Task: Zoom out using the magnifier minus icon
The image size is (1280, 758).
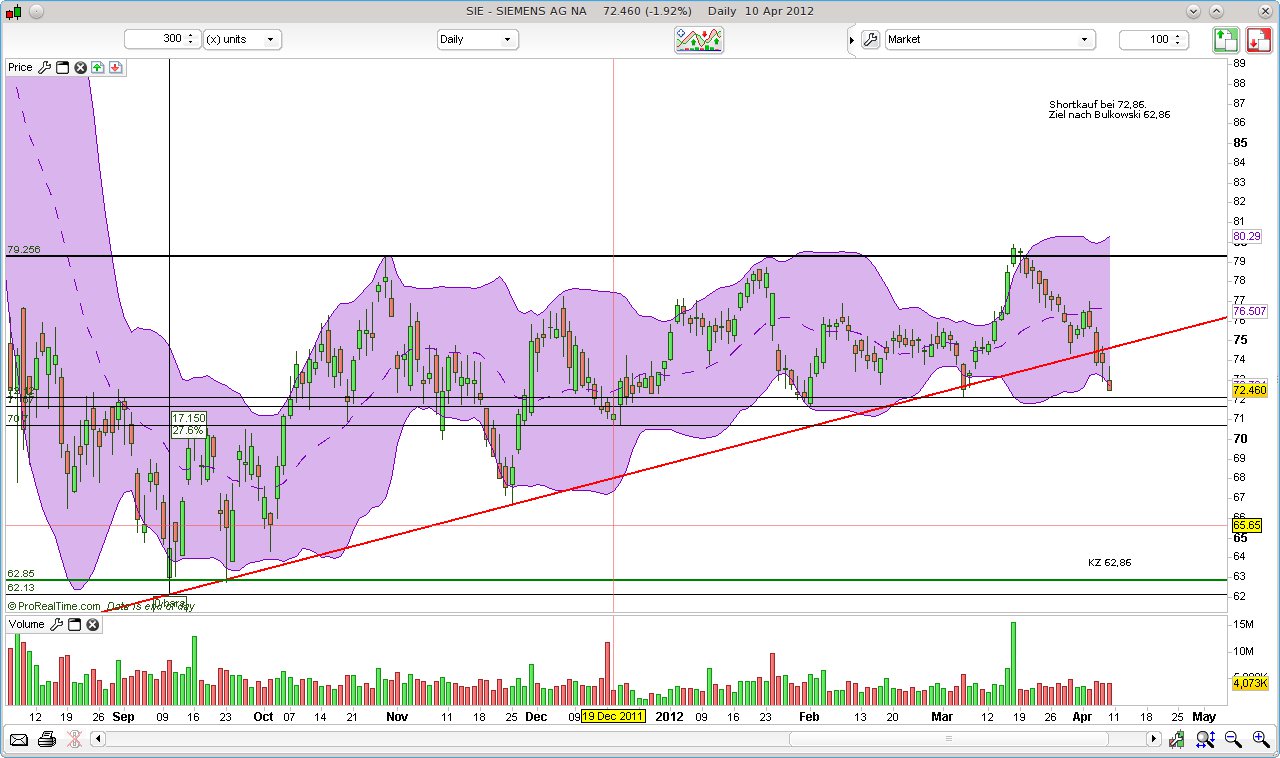Action: click(1233, 740)
